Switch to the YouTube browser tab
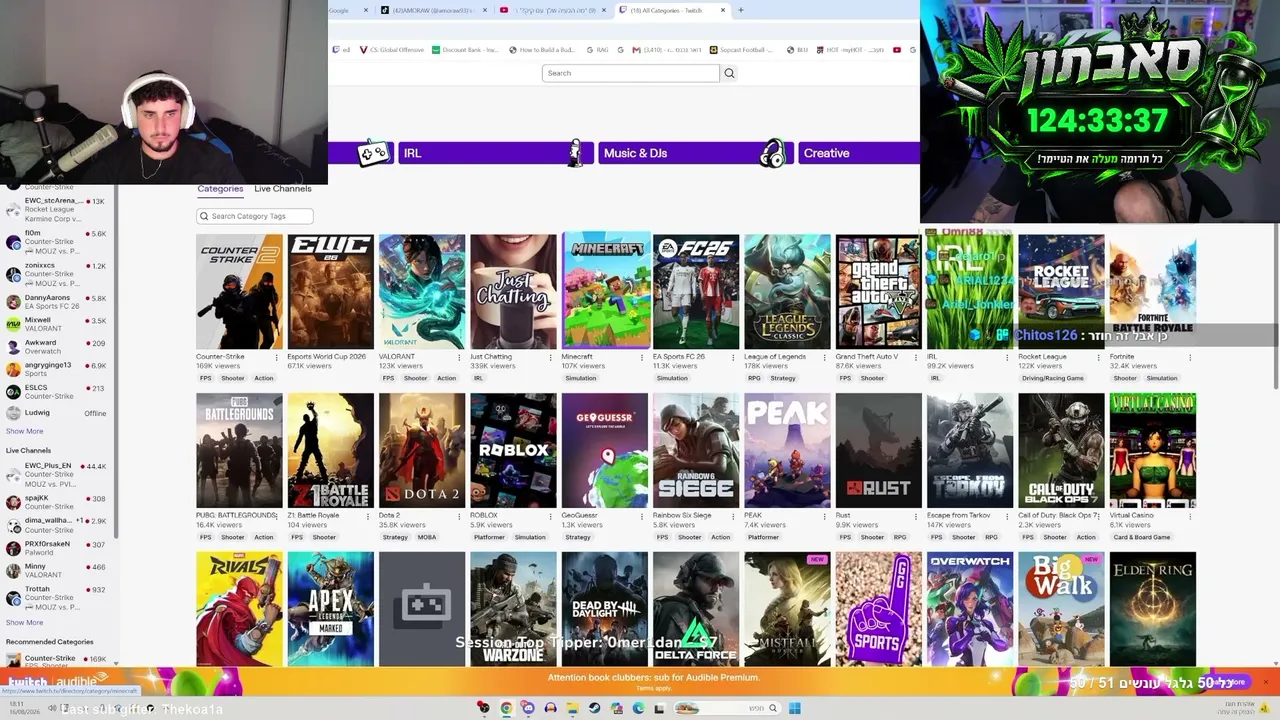 553,10
